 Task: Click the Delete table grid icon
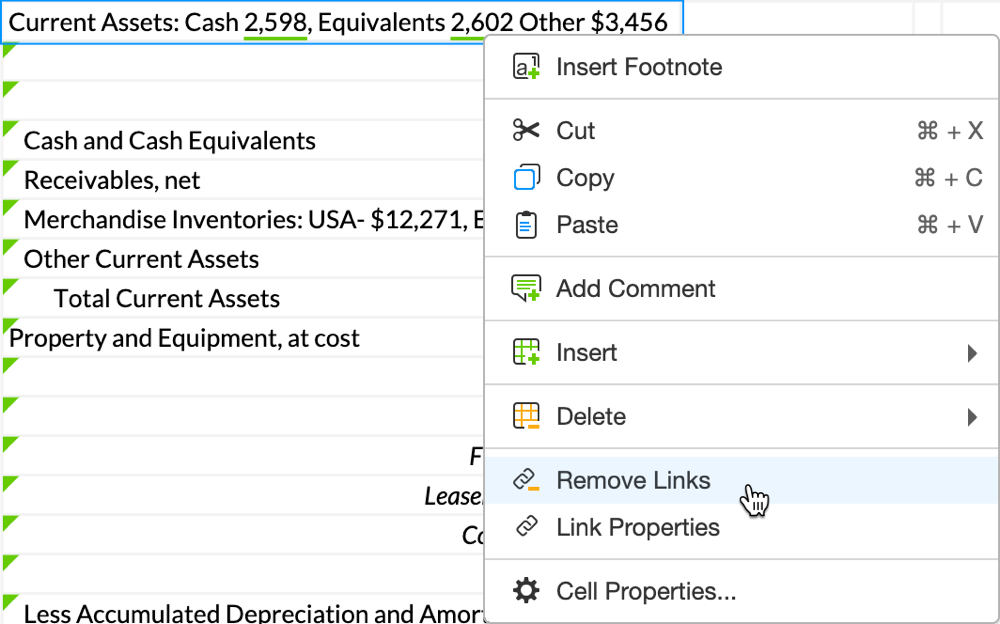tap(526, 417)
